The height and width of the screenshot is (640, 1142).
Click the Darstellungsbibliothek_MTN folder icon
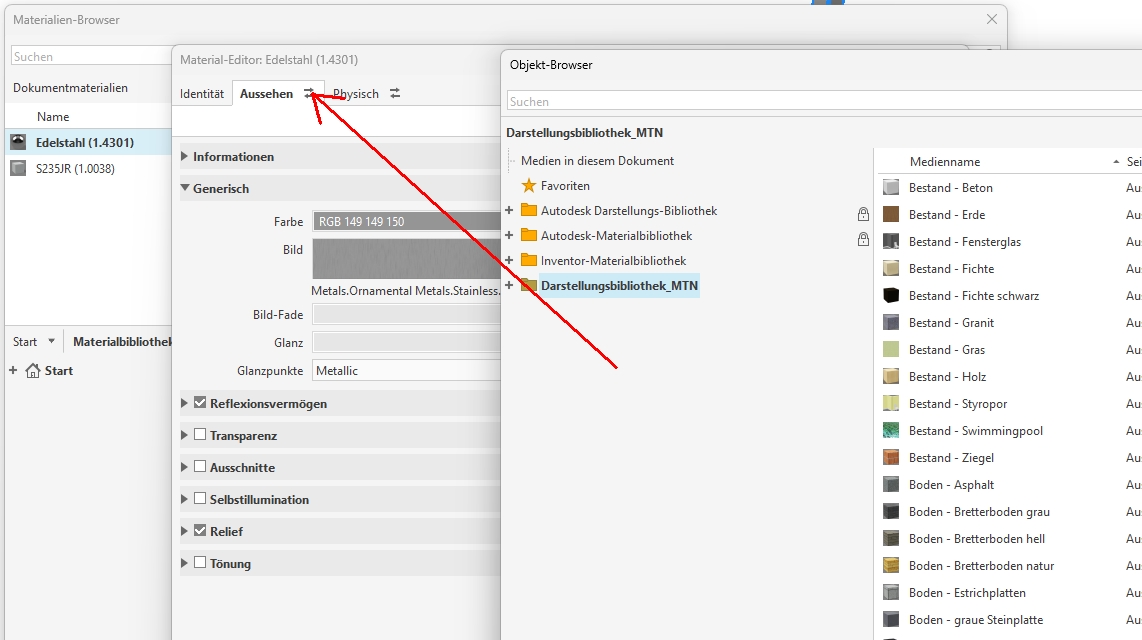tap(529, 285)
